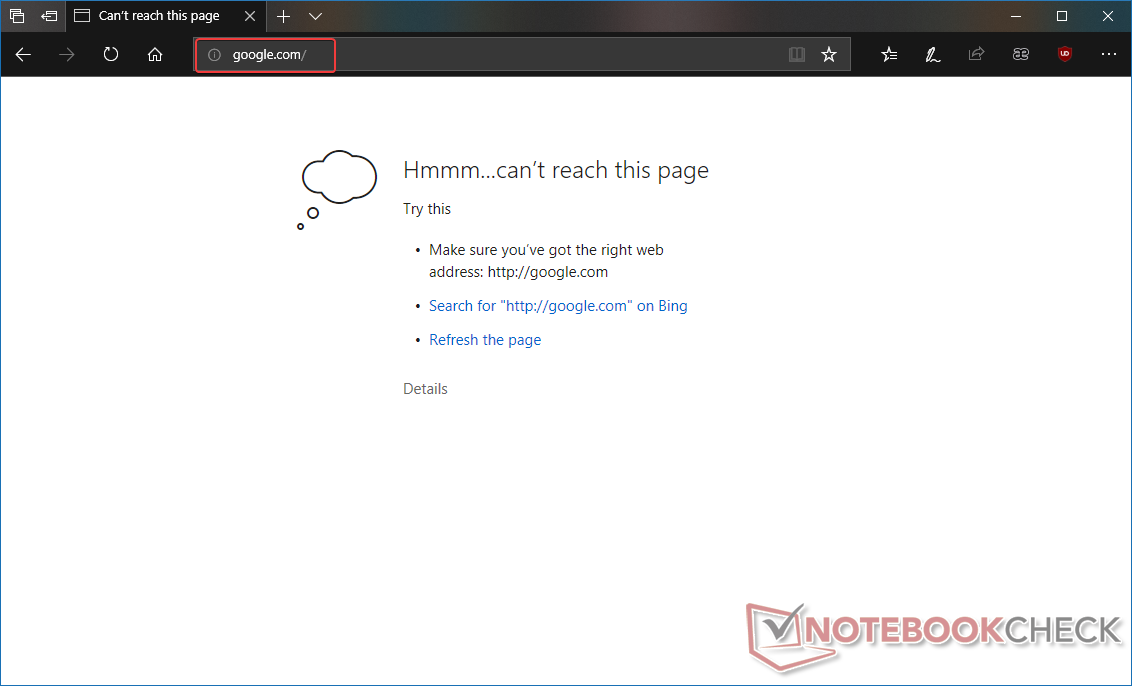Set these tabs aside

pos(49,16)
